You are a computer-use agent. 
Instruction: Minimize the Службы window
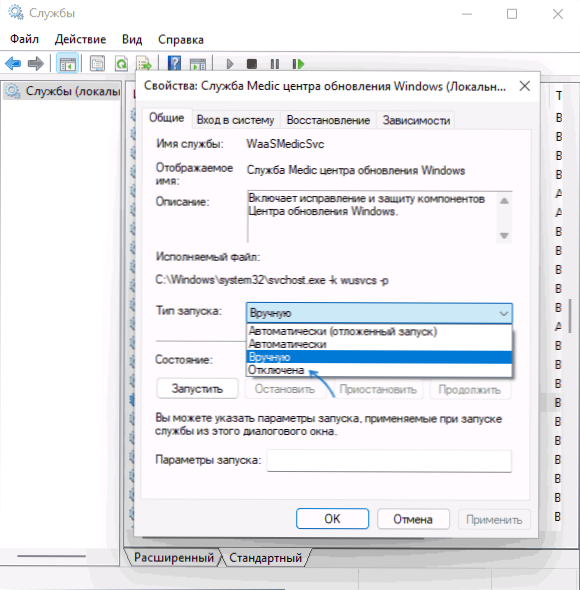(x=467, y=14)
